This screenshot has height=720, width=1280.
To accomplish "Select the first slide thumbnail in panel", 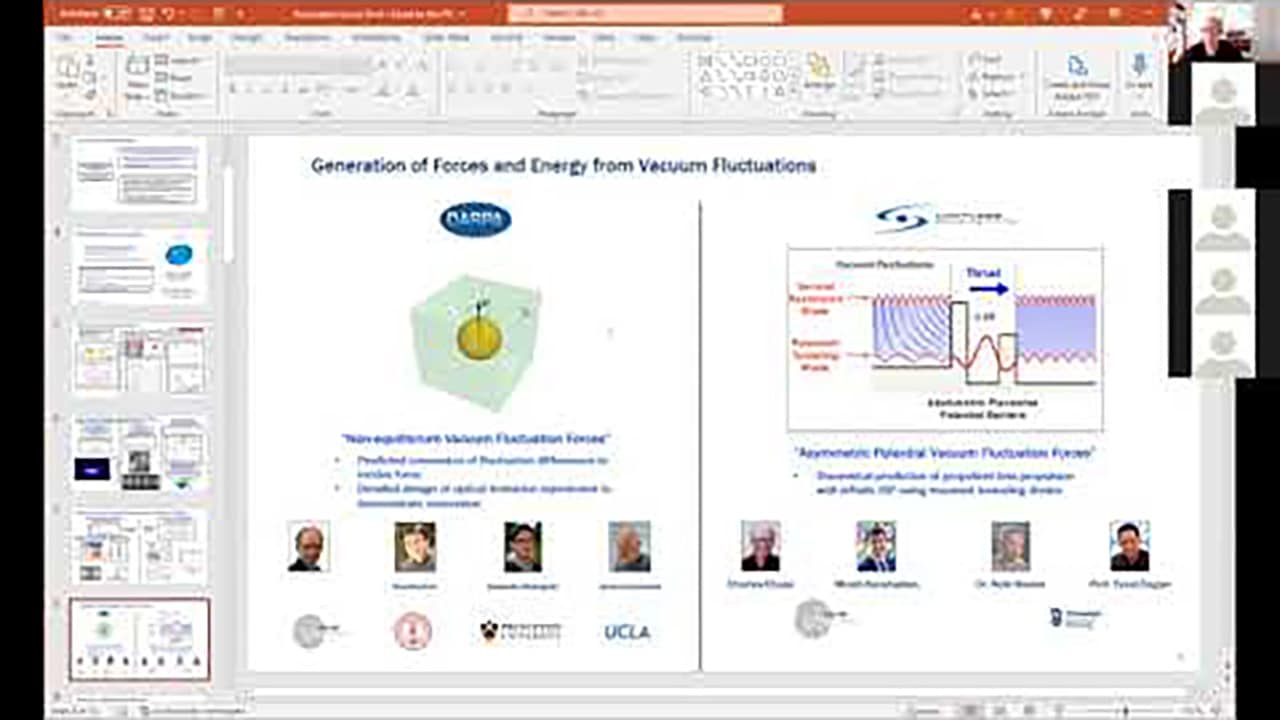I will (x=138, y=171).
